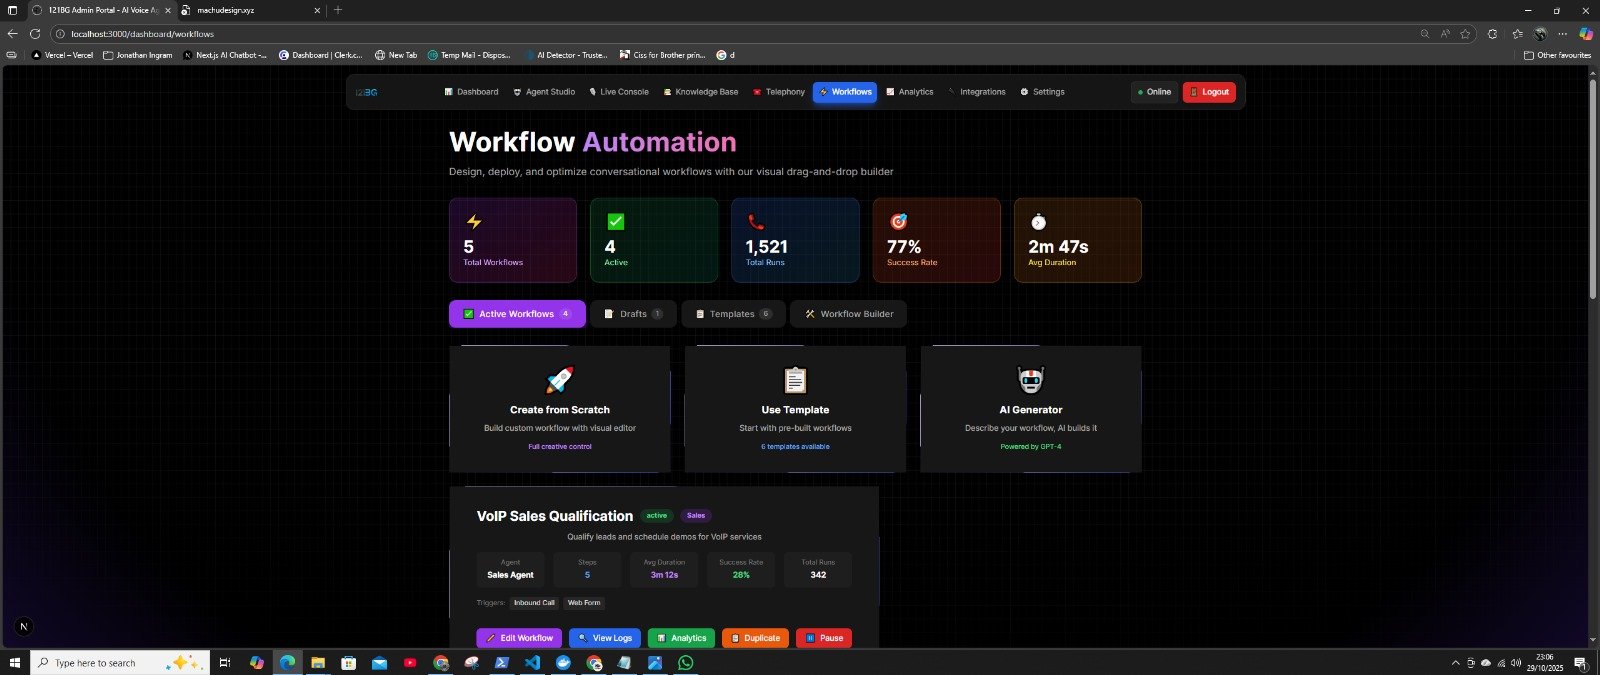The width and height of the screenshot is (1600, 675).
Task: Click the View Logs button
Action: (605, 638)
